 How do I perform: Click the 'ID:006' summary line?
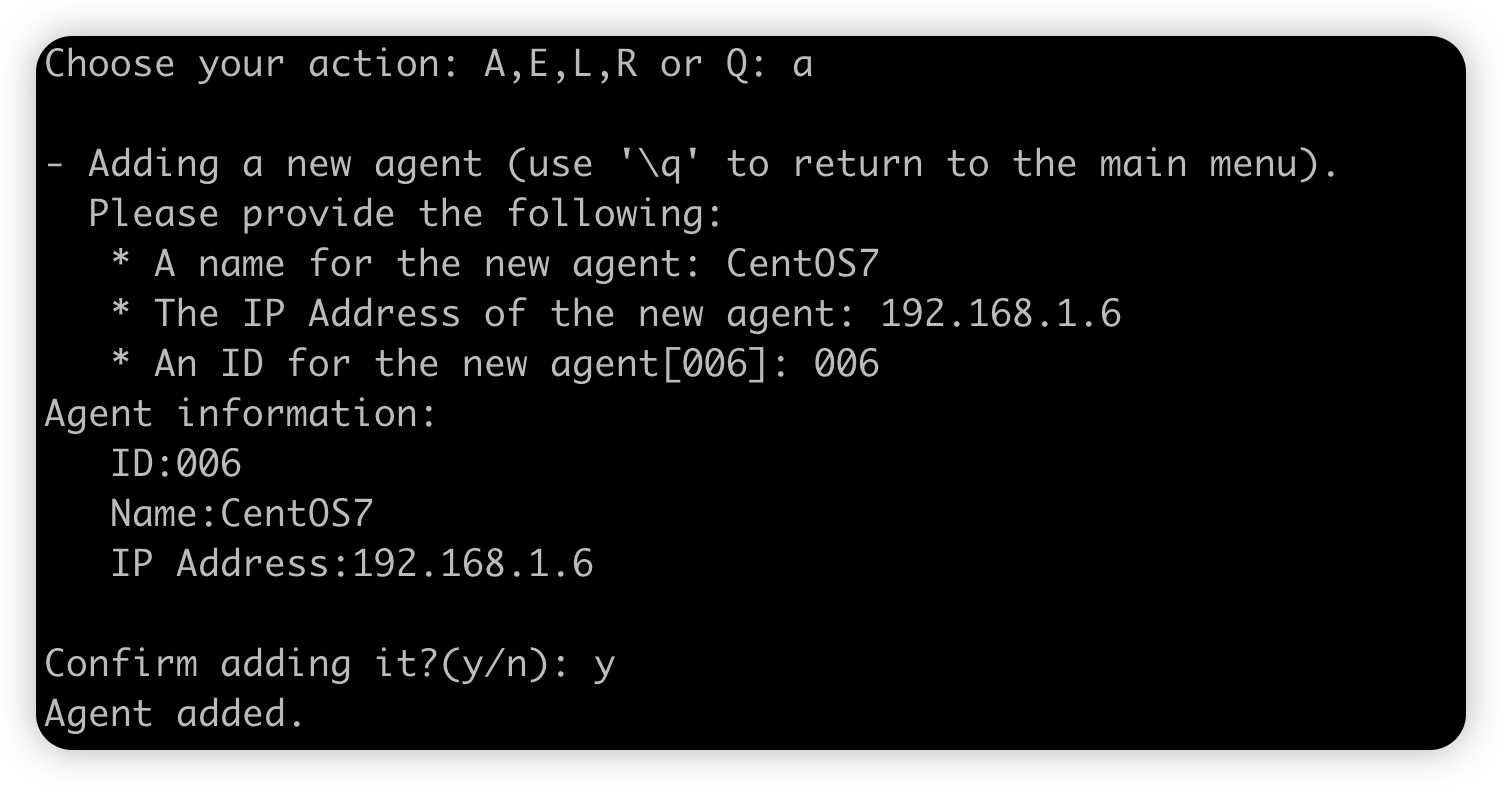coord(176,464)
